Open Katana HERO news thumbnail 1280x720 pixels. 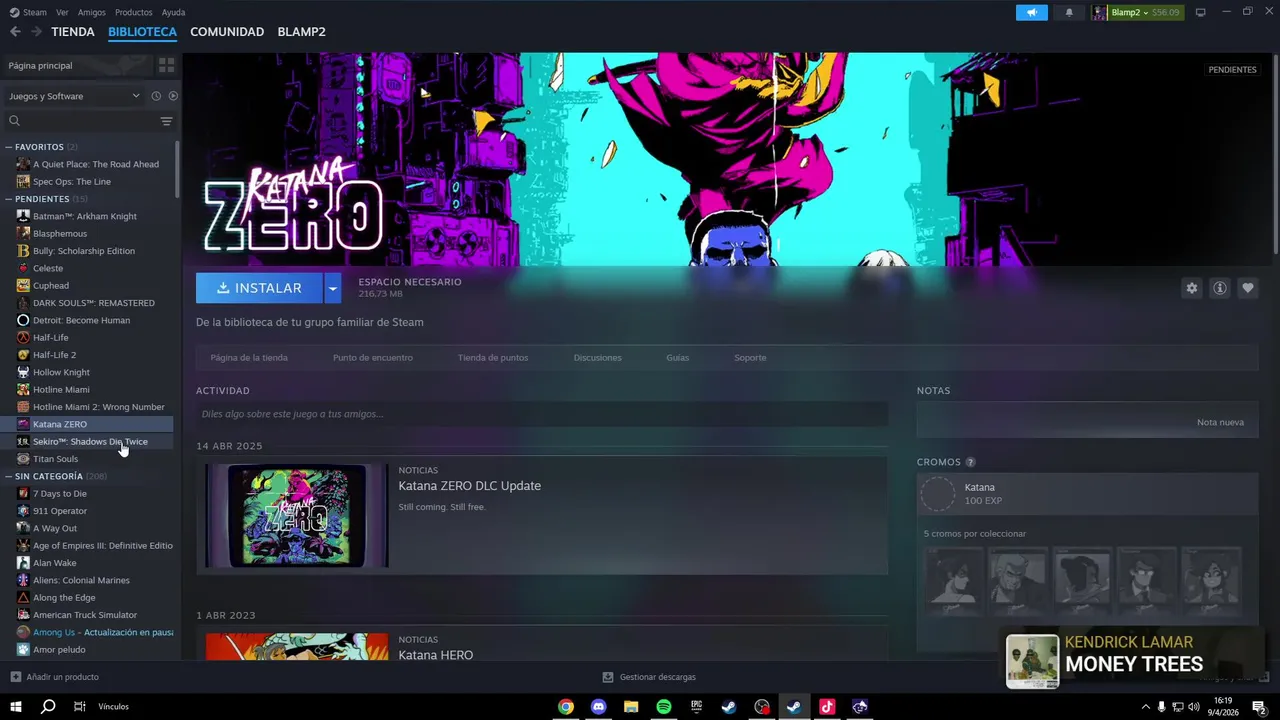tap(297, 646)
